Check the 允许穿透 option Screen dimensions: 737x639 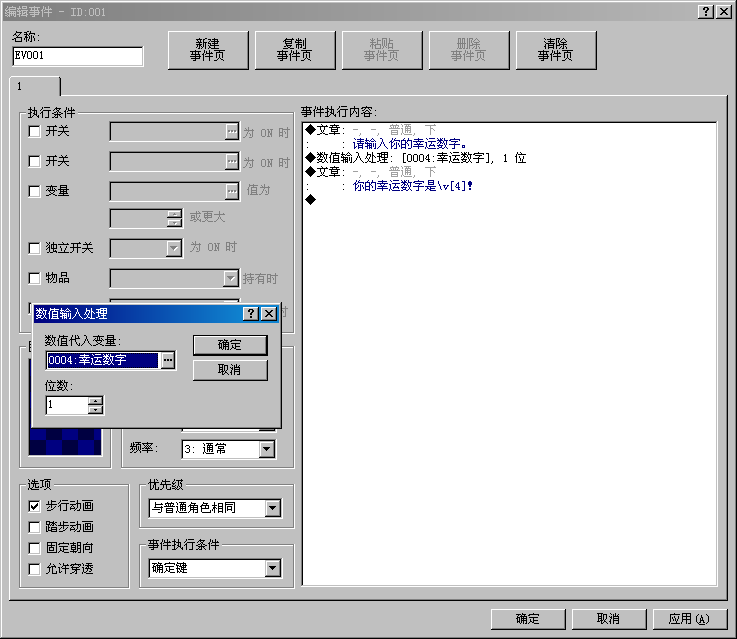pyautogui.click(x=34, y=569)
